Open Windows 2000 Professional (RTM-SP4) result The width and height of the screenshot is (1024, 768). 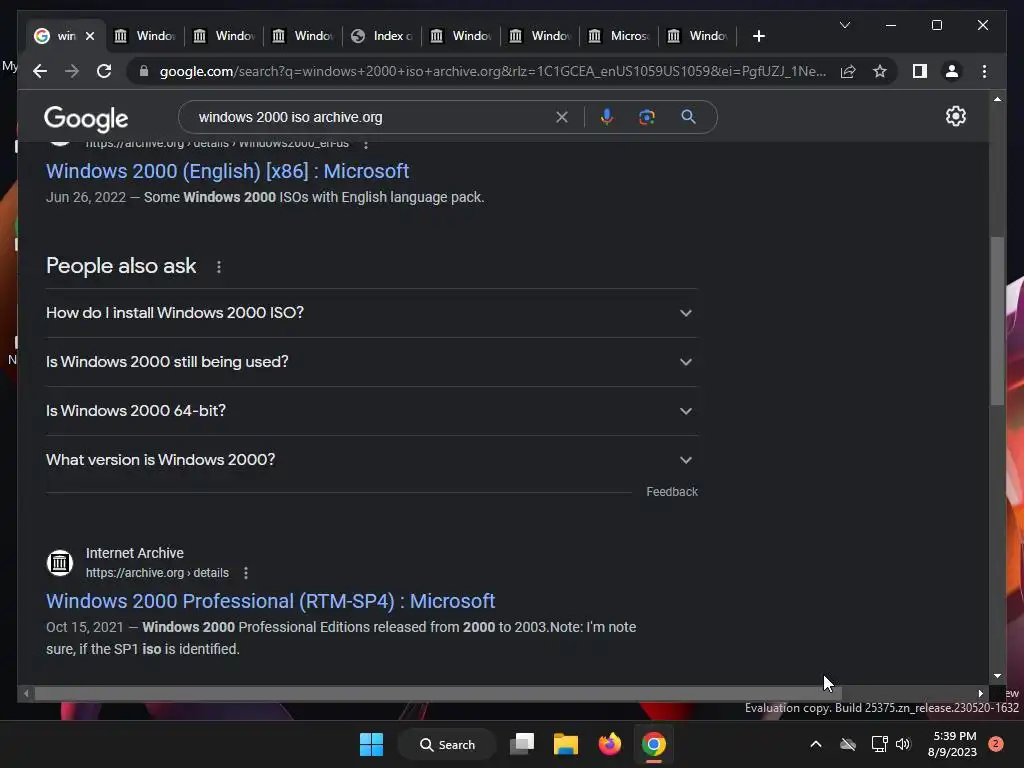click(x=270, y=601)
